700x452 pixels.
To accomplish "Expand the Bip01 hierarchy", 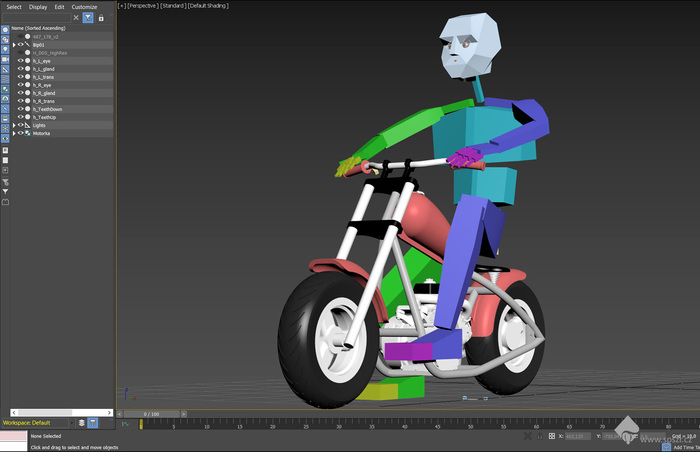I will click(14, 45).
